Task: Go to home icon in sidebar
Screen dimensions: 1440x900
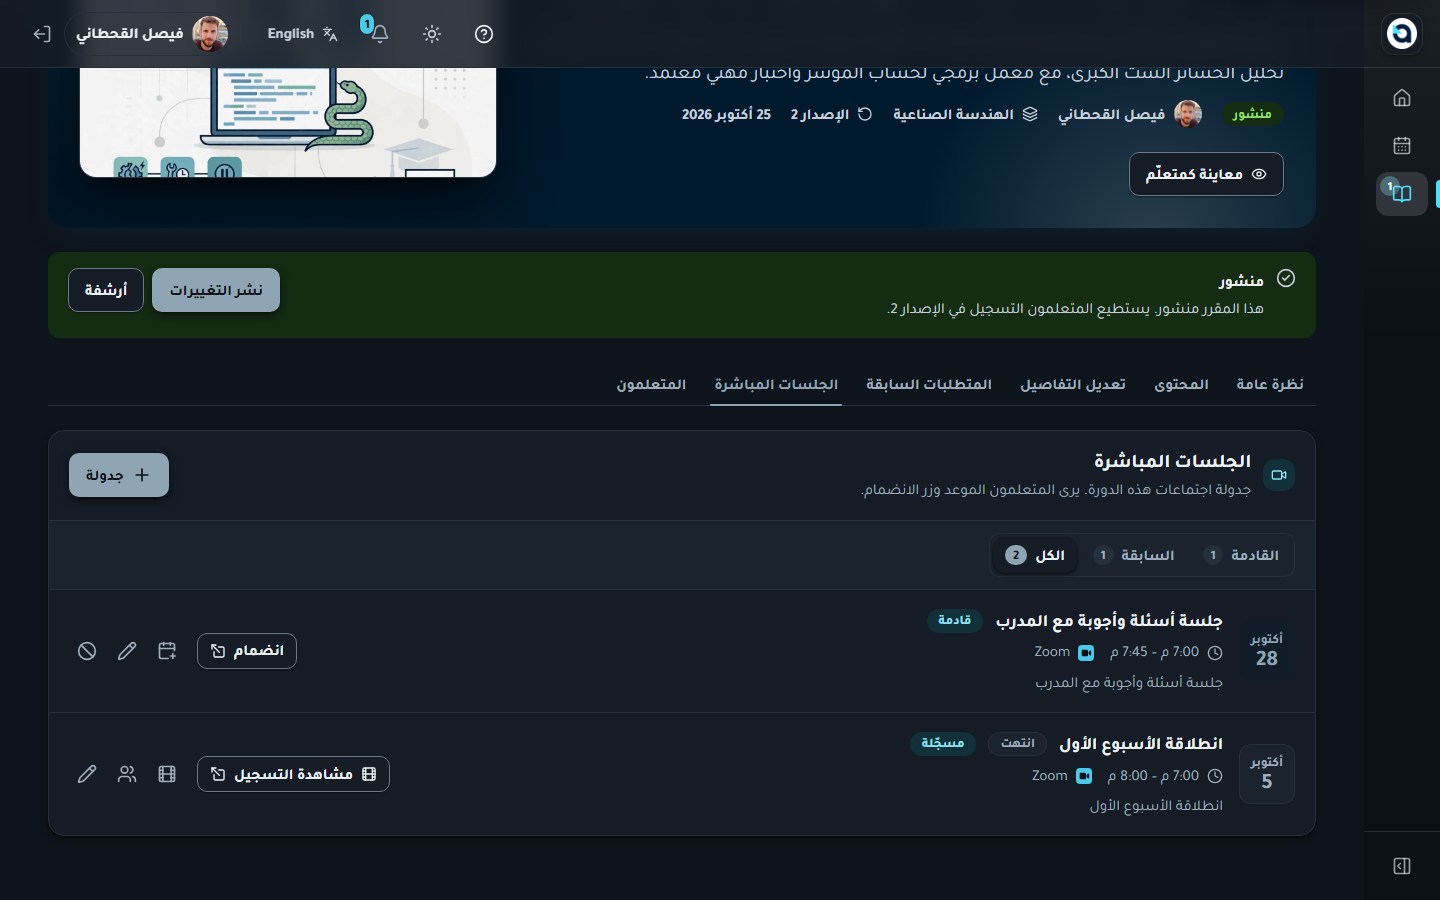Action: point(1402,98)
